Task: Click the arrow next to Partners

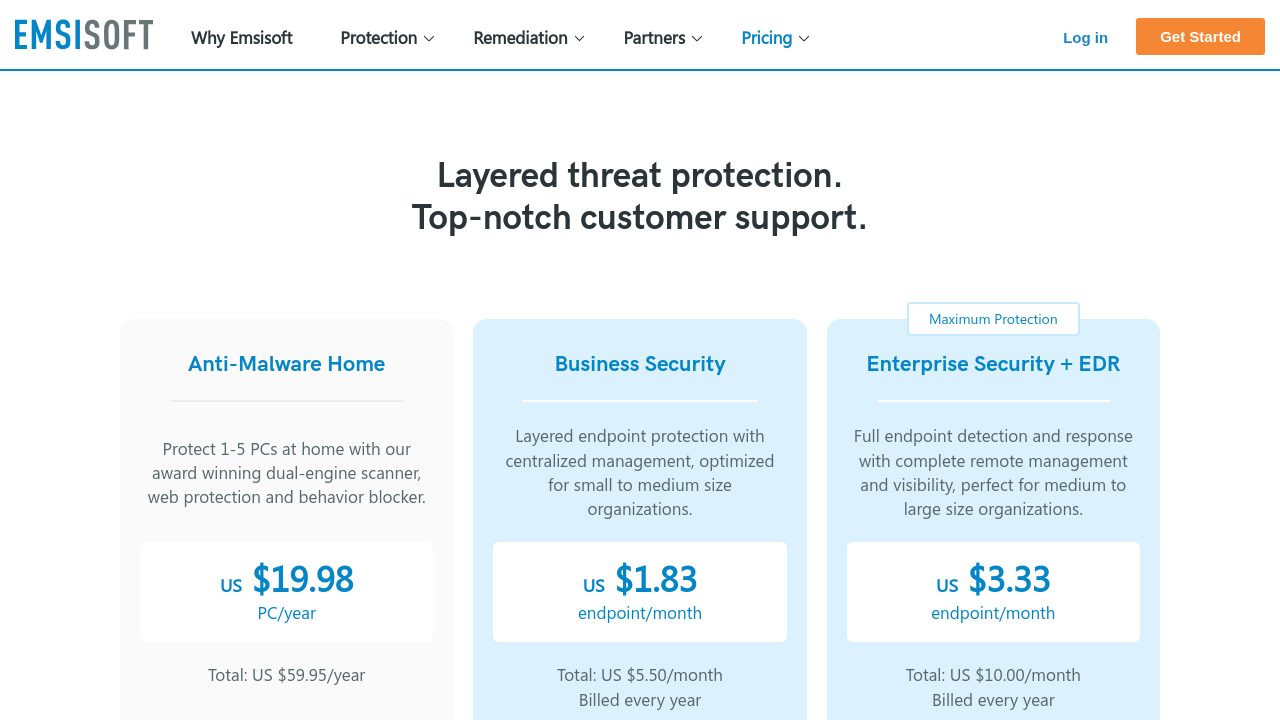Action: point(697,39)
